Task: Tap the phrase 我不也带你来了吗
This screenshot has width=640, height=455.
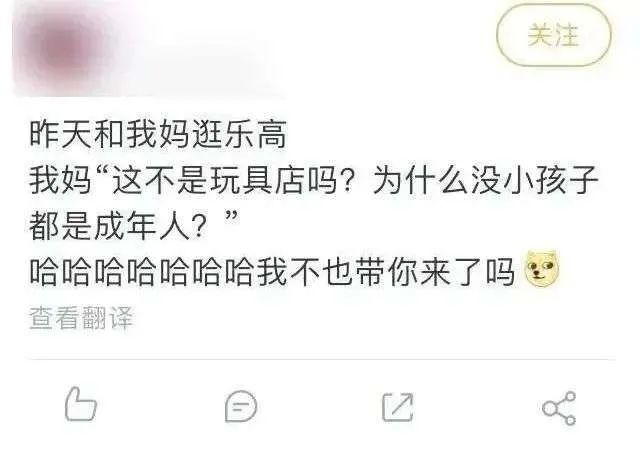Action: coord(386,271)
